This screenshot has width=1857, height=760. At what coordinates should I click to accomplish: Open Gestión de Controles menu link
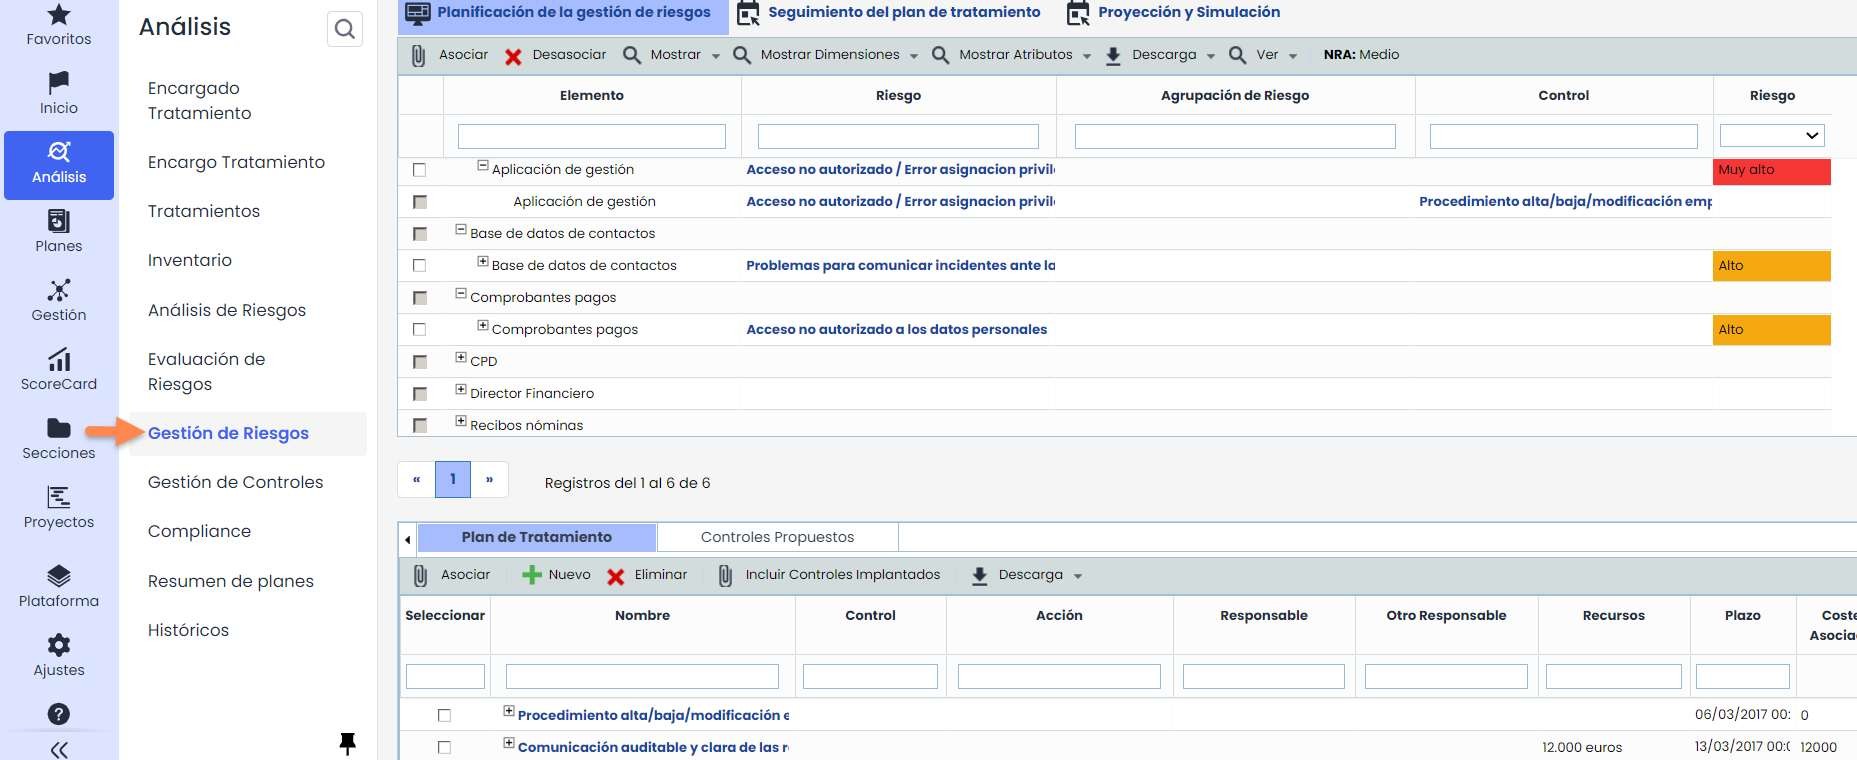235,482
